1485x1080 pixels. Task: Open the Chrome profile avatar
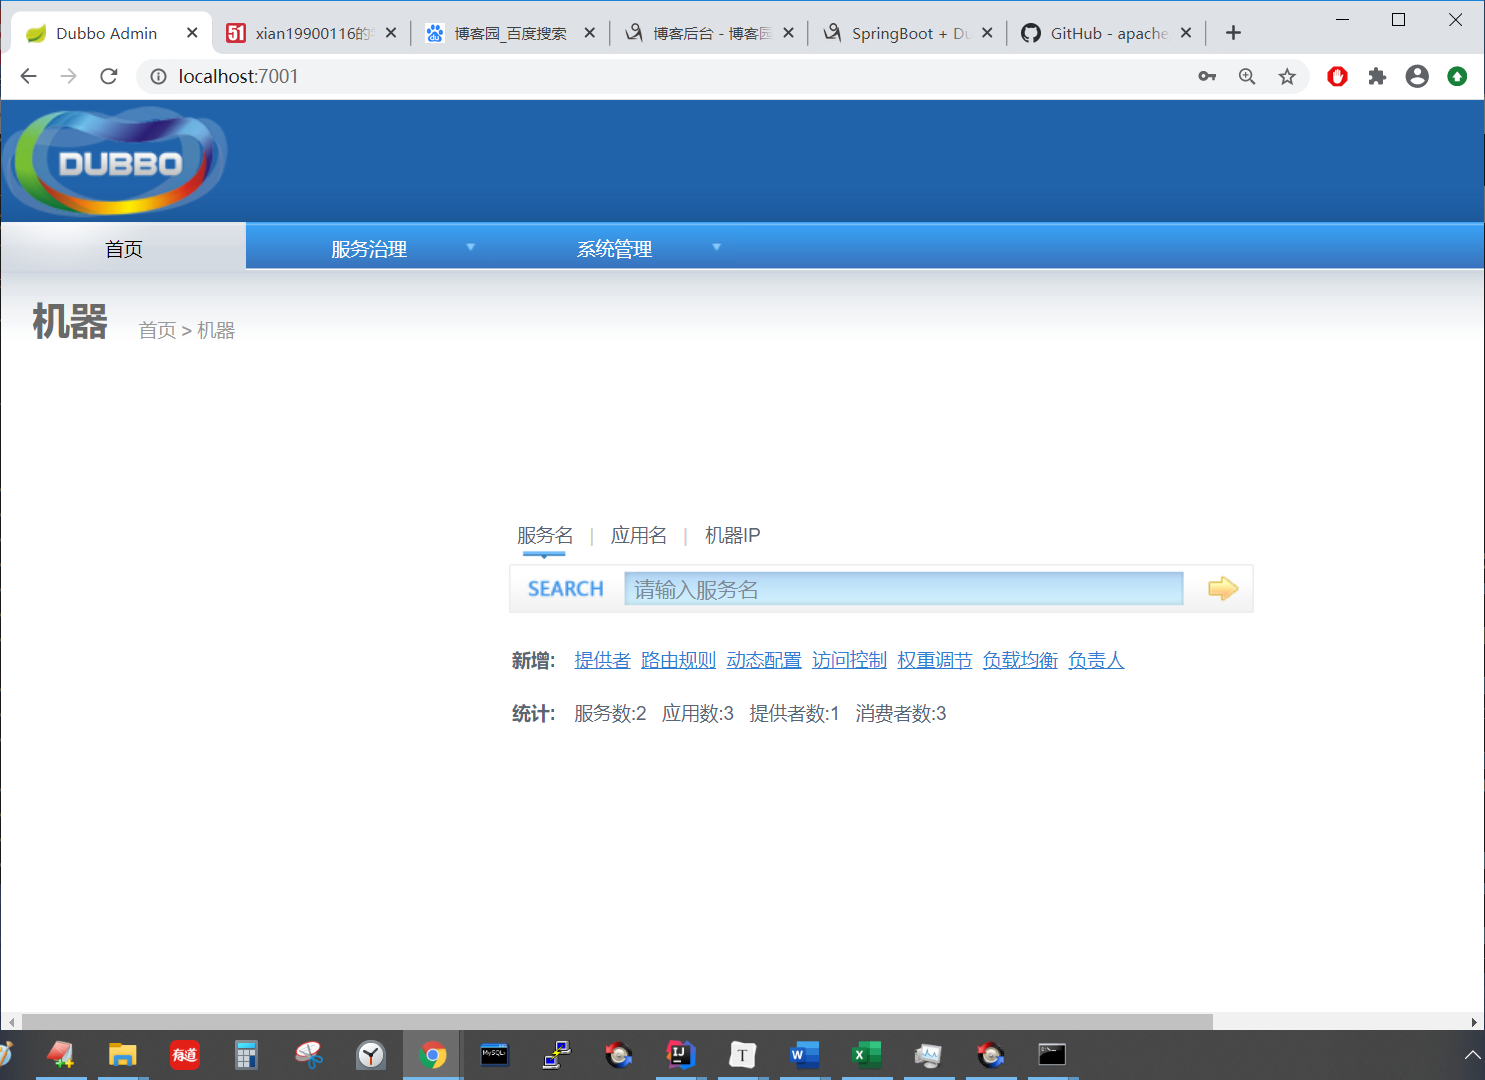pos(1417,76)
